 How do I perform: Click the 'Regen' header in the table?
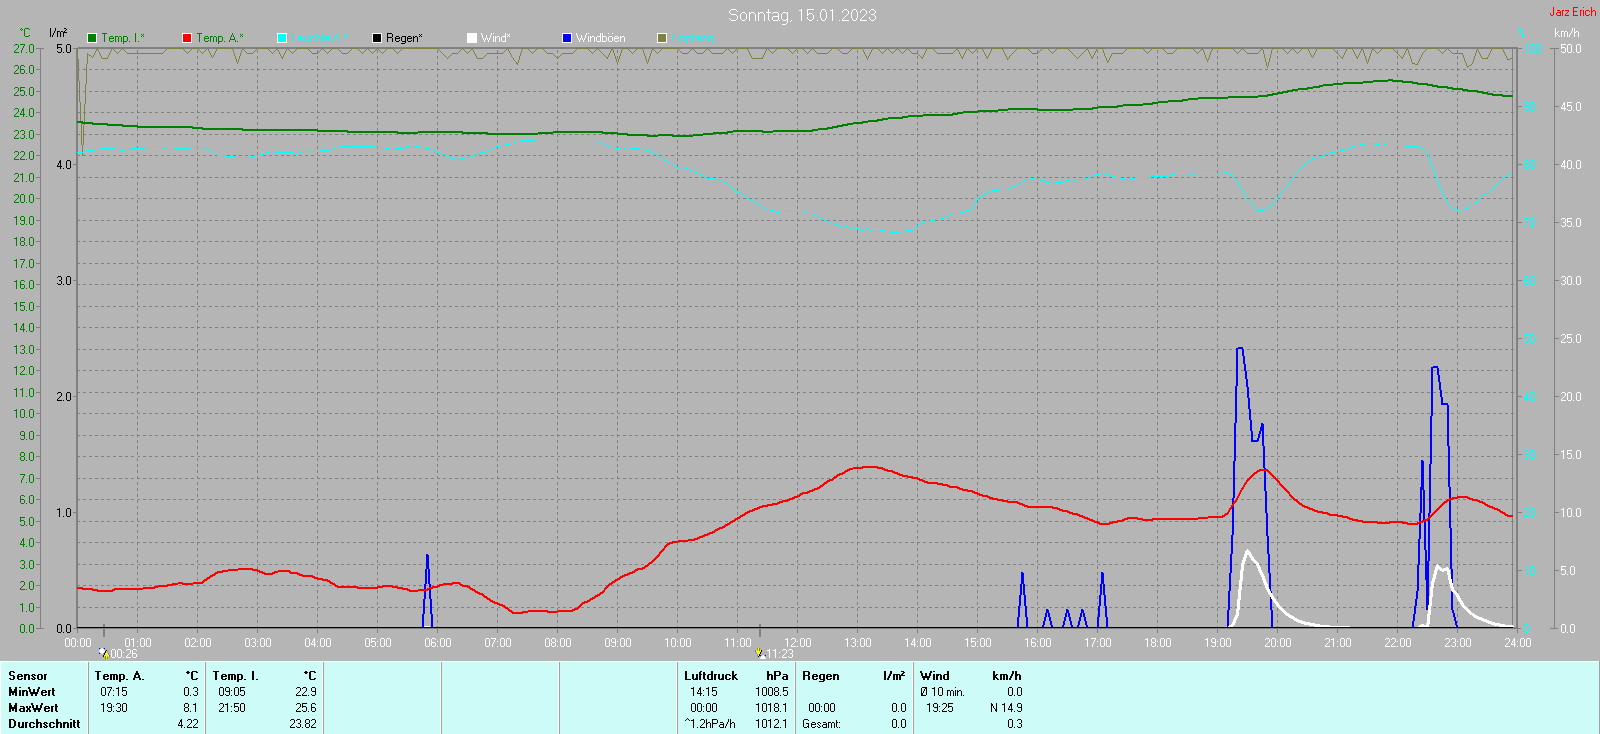point(821,676)
